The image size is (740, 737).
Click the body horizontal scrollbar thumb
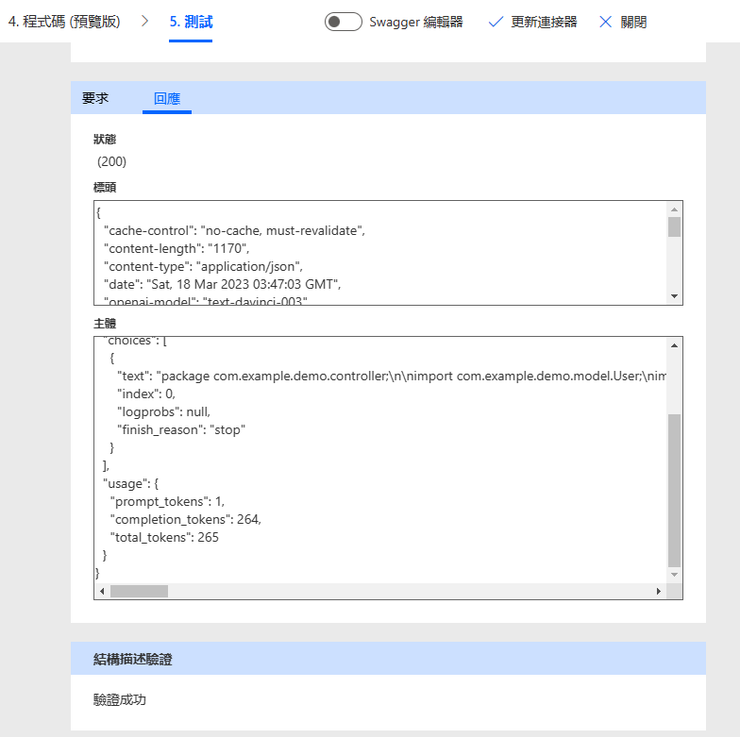[x=139, y=591]
